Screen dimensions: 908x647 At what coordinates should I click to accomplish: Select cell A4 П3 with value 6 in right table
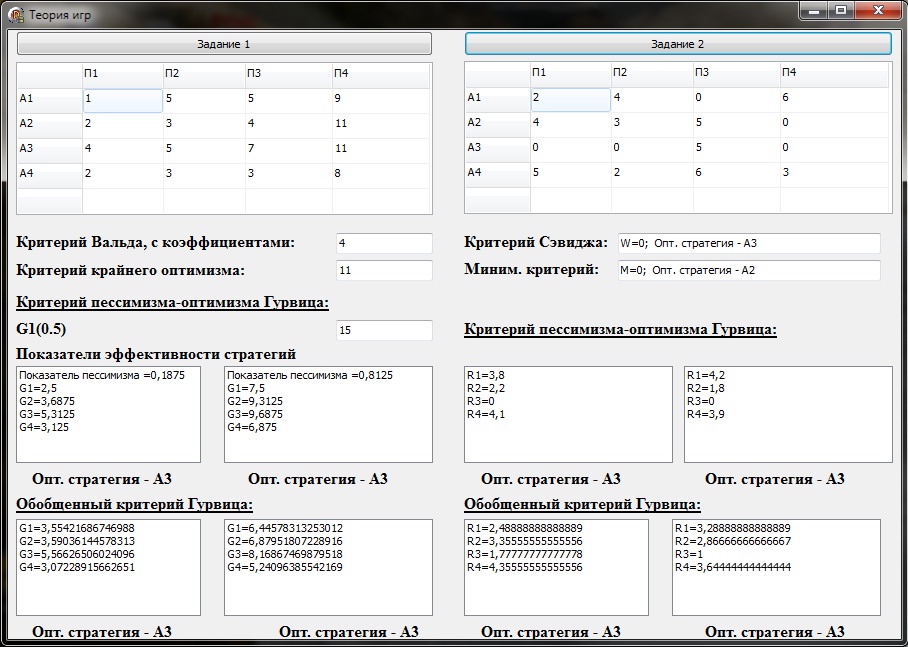(737, 174)
